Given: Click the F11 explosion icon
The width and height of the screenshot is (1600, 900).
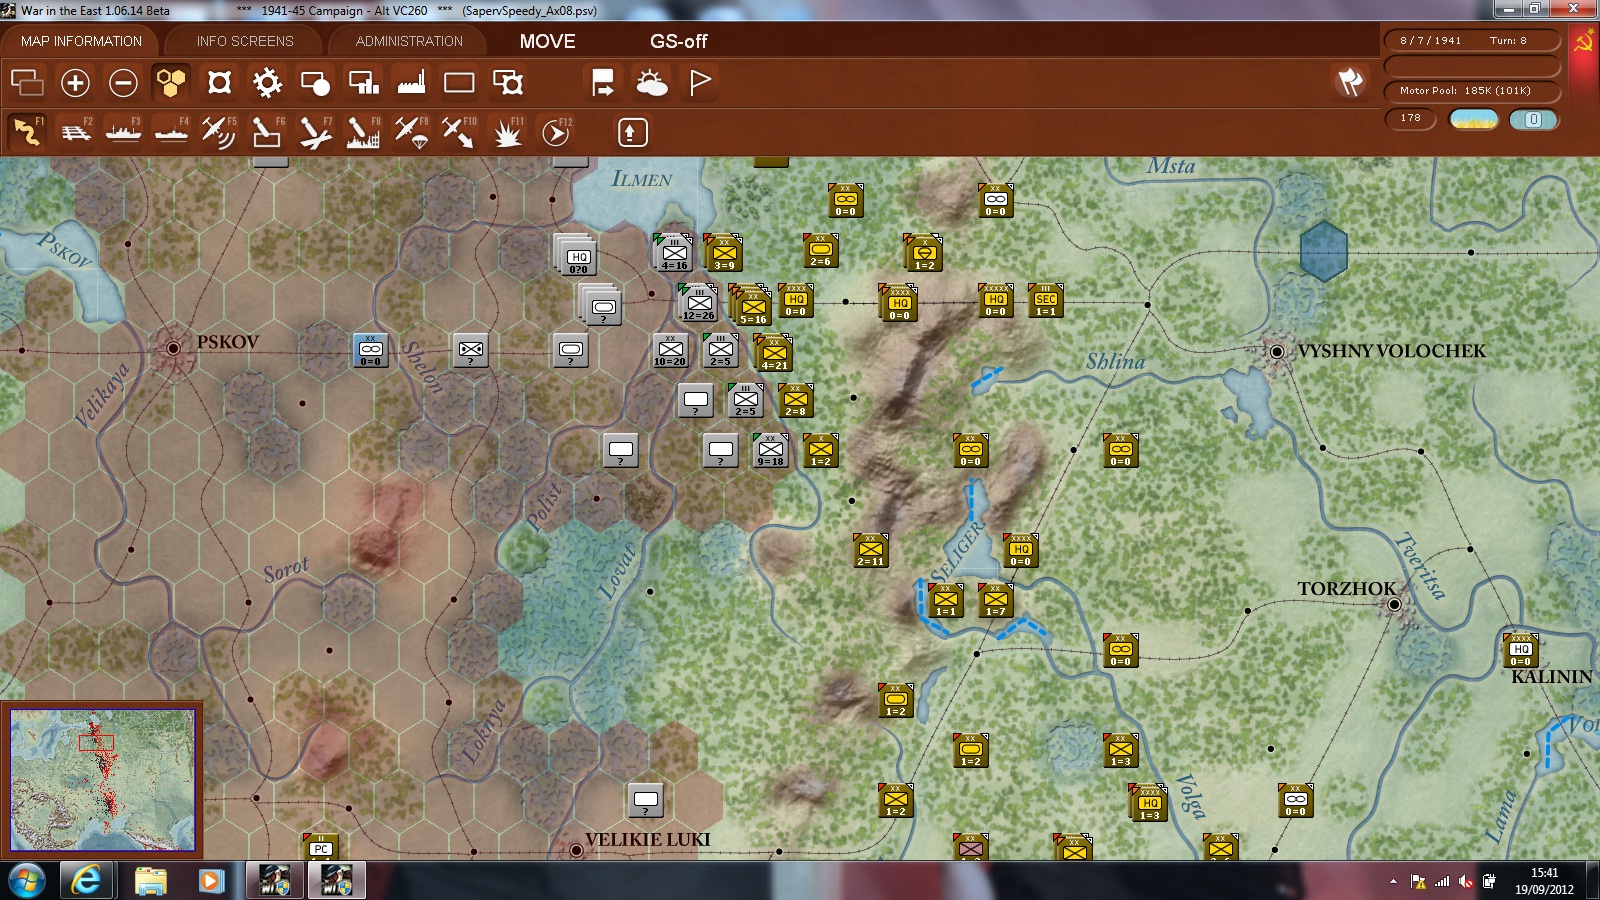Looking at the screenshot, I should tap(508, 131).
